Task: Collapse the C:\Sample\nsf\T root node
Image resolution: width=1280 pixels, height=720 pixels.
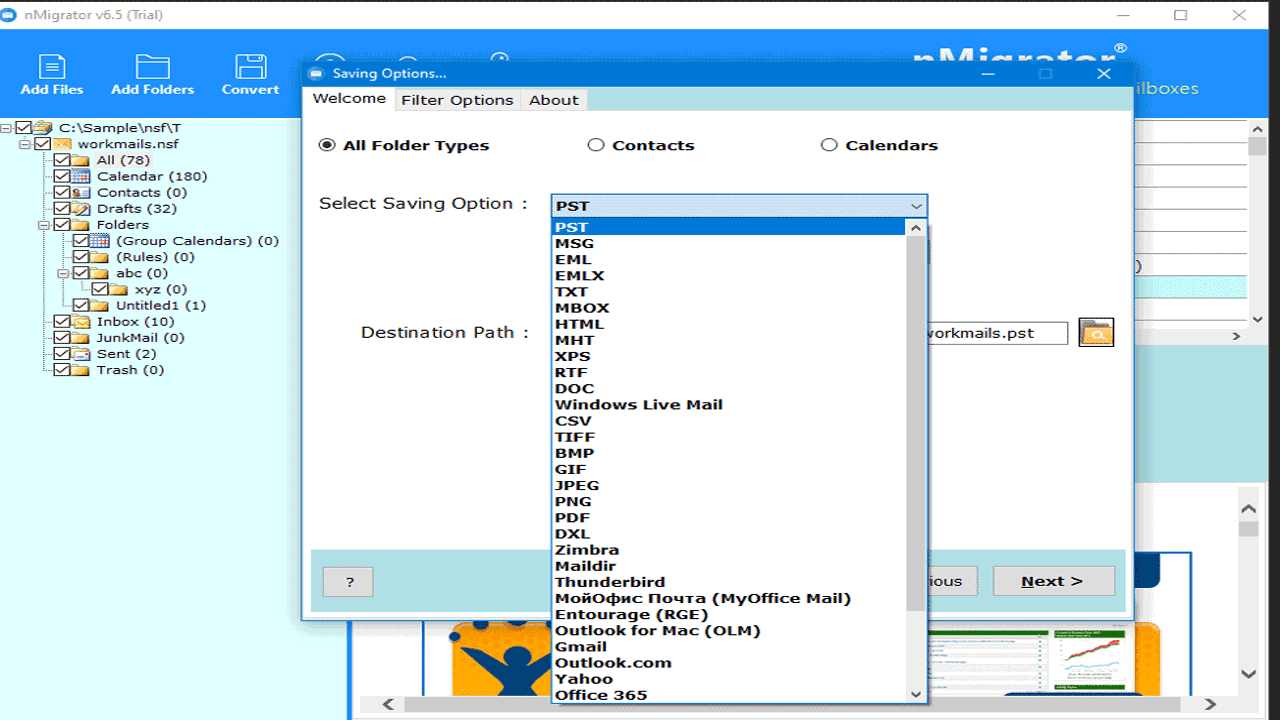Action: point(7,128)
